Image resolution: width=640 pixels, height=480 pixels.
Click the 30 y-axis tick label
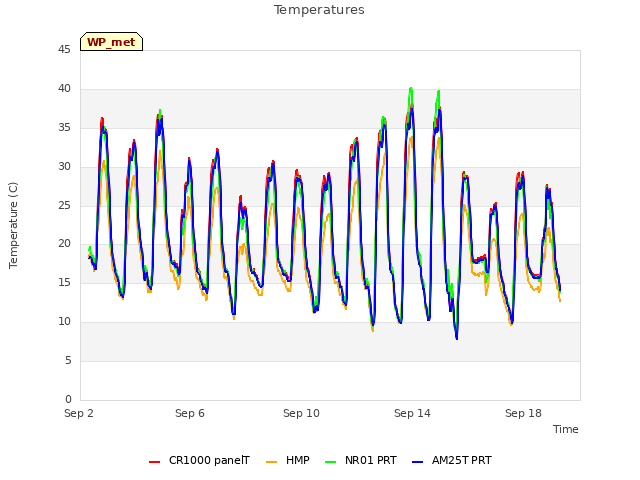pyautogui.click(x=64, y=167)
